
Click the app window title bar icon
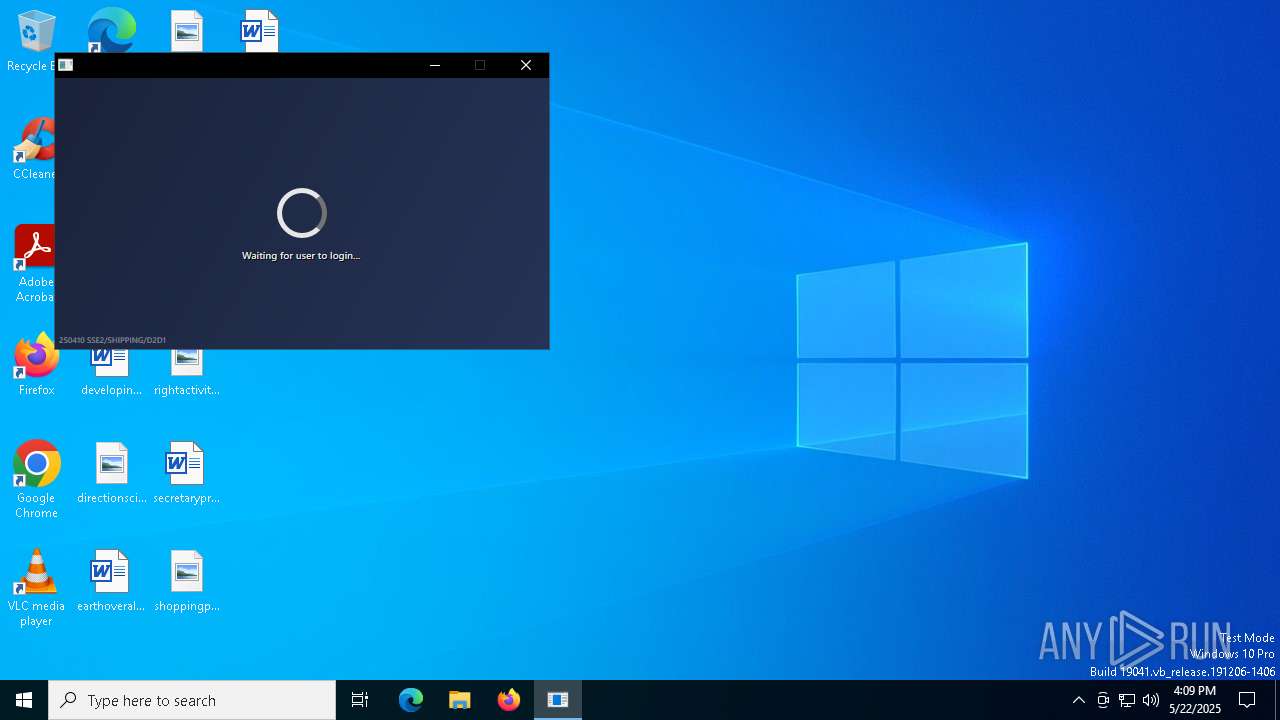pos(66,65)
